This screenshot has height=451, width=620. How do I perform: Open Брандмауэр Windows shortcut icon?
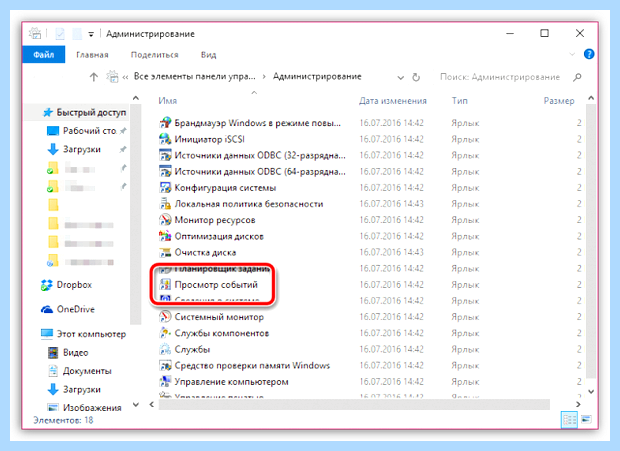pyautogui.click(x=165, y=123)
